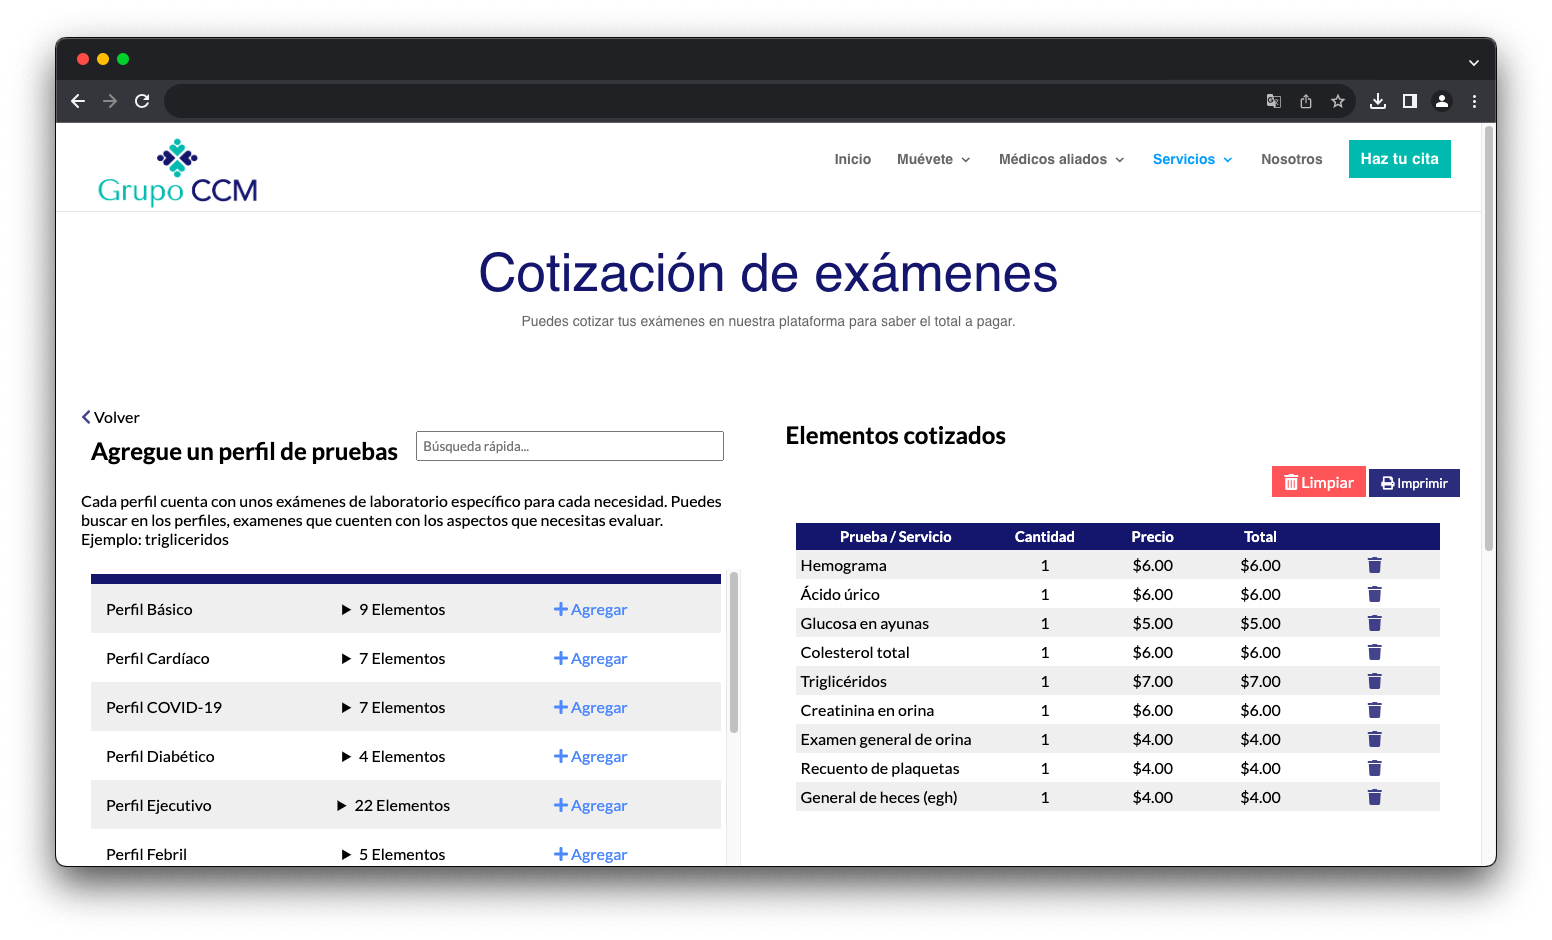
Task: Open the Servicios dropdown menu
Action: pyautogui.click(x=1192, y=159)
